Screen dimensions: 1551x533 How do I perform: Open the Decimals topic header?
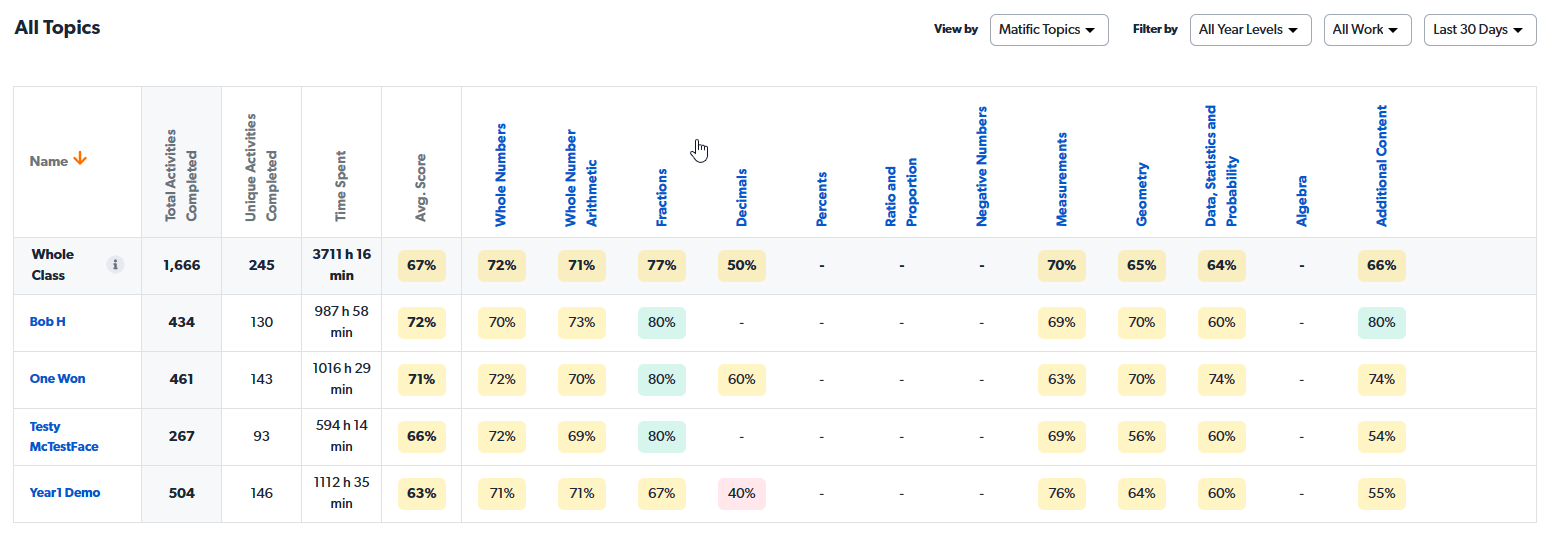(x=742, y=197)
